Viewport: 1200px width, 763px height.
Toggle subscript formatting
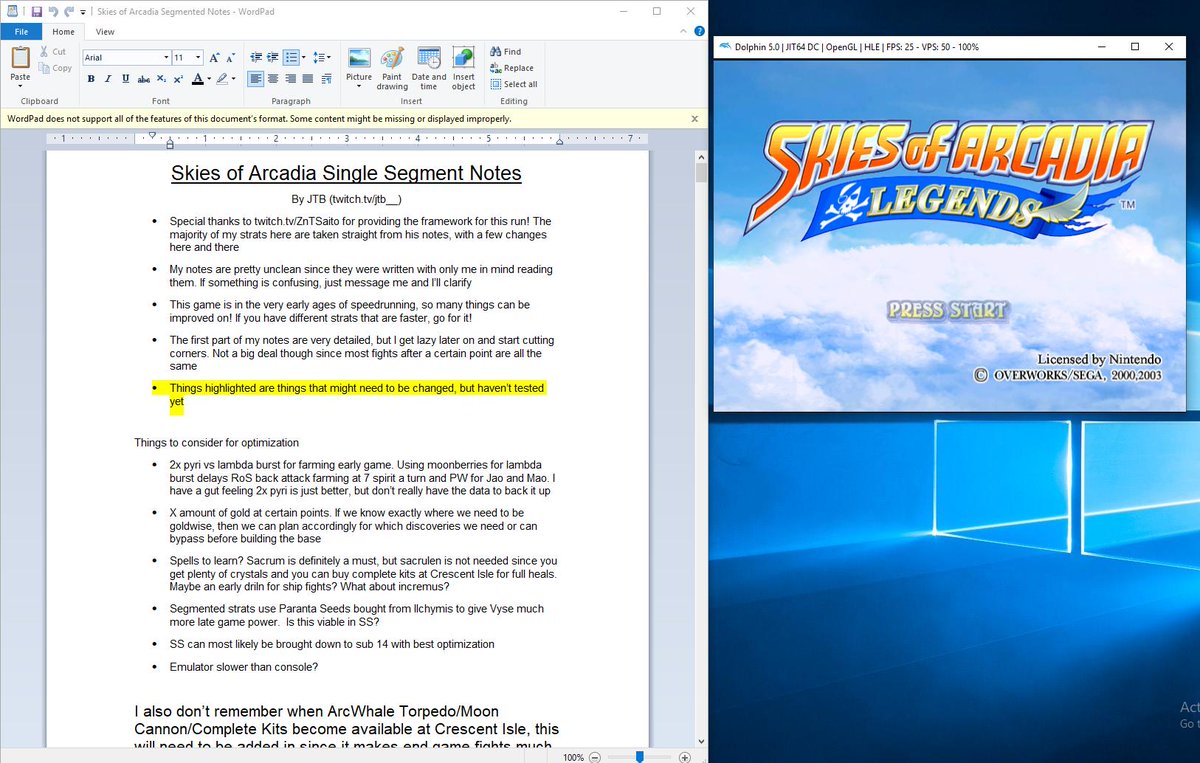tap(161, 79)
